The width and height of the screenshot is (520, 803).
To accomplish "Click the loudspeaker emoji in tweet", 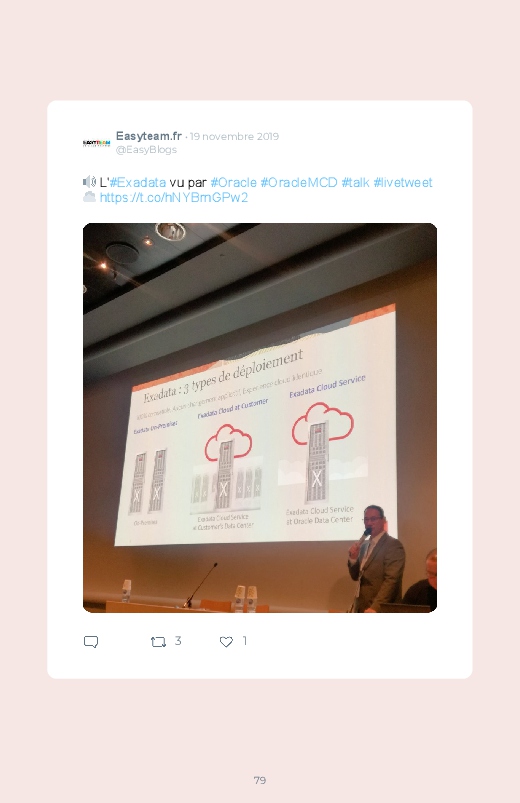I will [x=90, y=182].
